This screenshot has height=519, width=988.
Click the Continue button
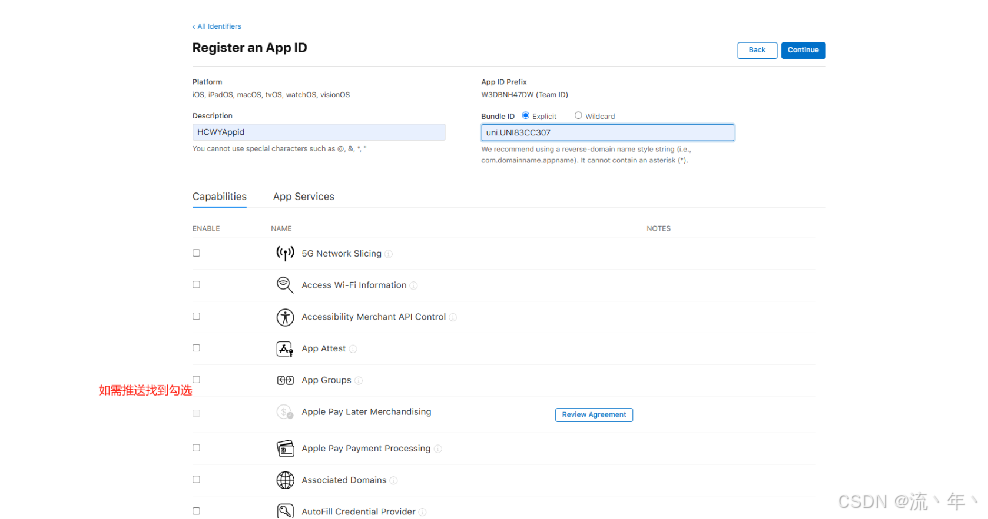click(803, 50)
